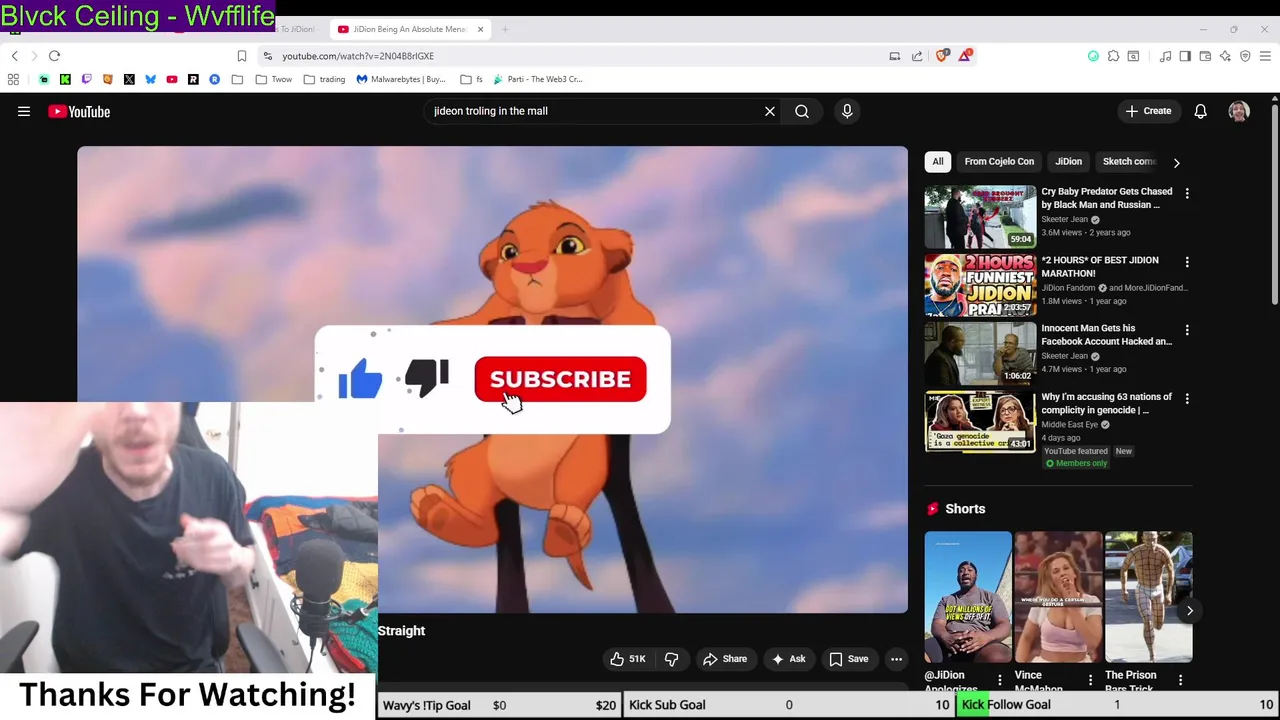Close the JiDion video browser tab
Screen dimensions: 1280x720
(x=480, y=29)
